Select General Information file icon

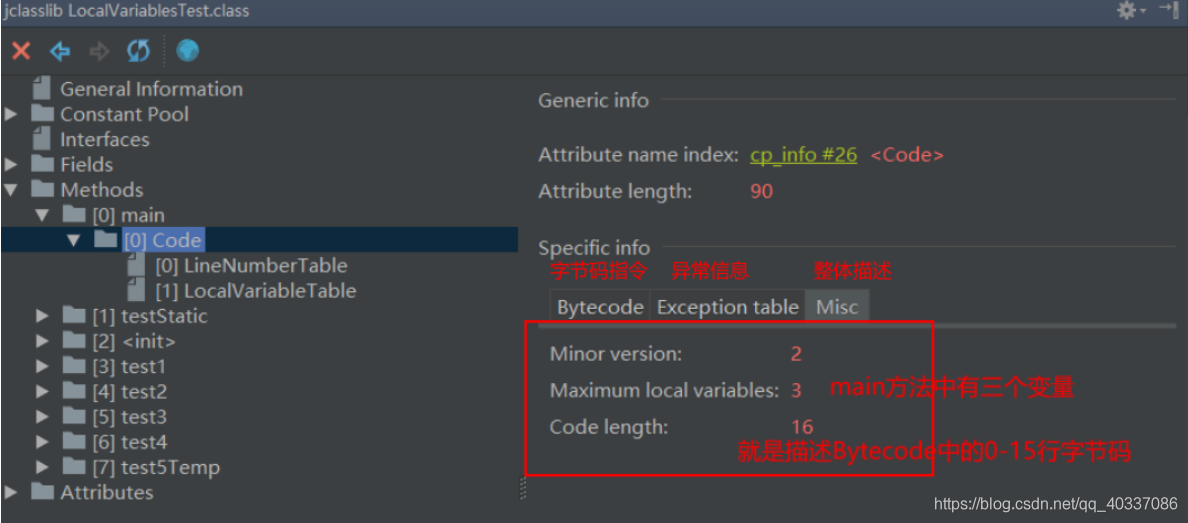pos(42,89)
